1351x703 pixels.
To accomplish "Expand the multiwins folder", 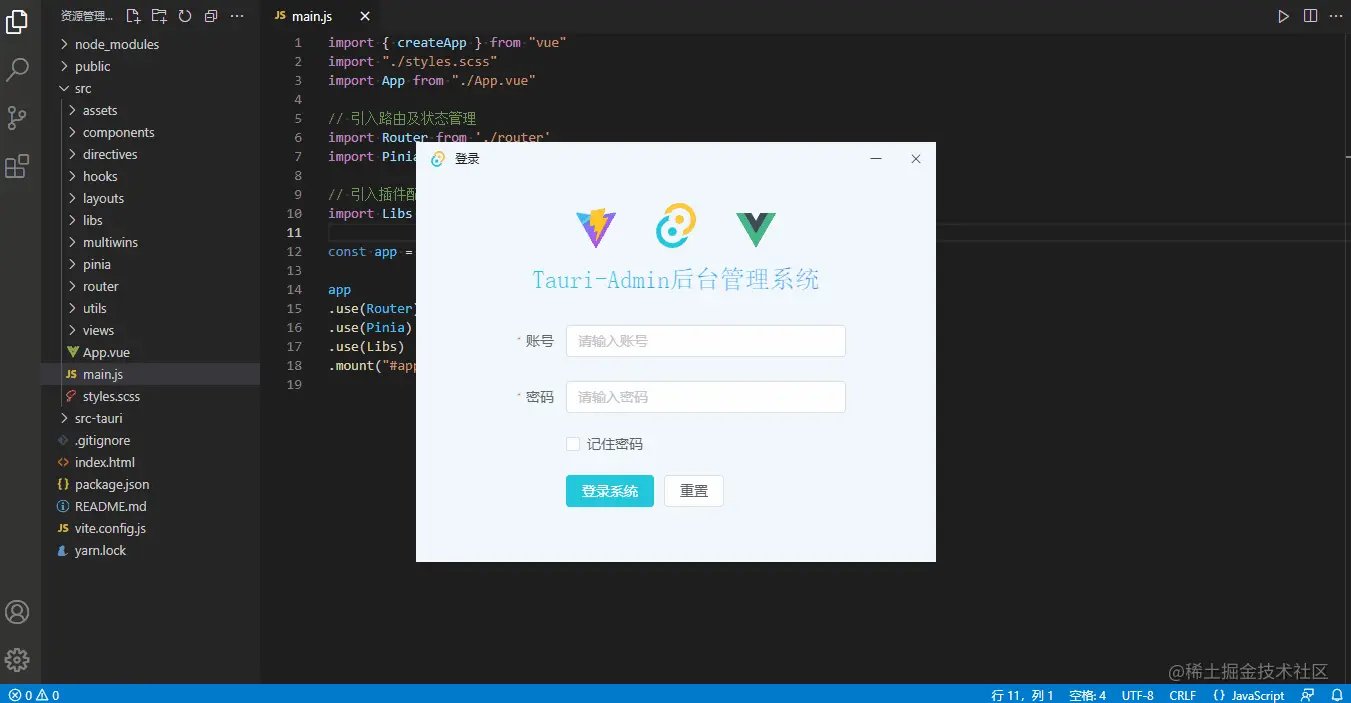I will coord(150,242).
